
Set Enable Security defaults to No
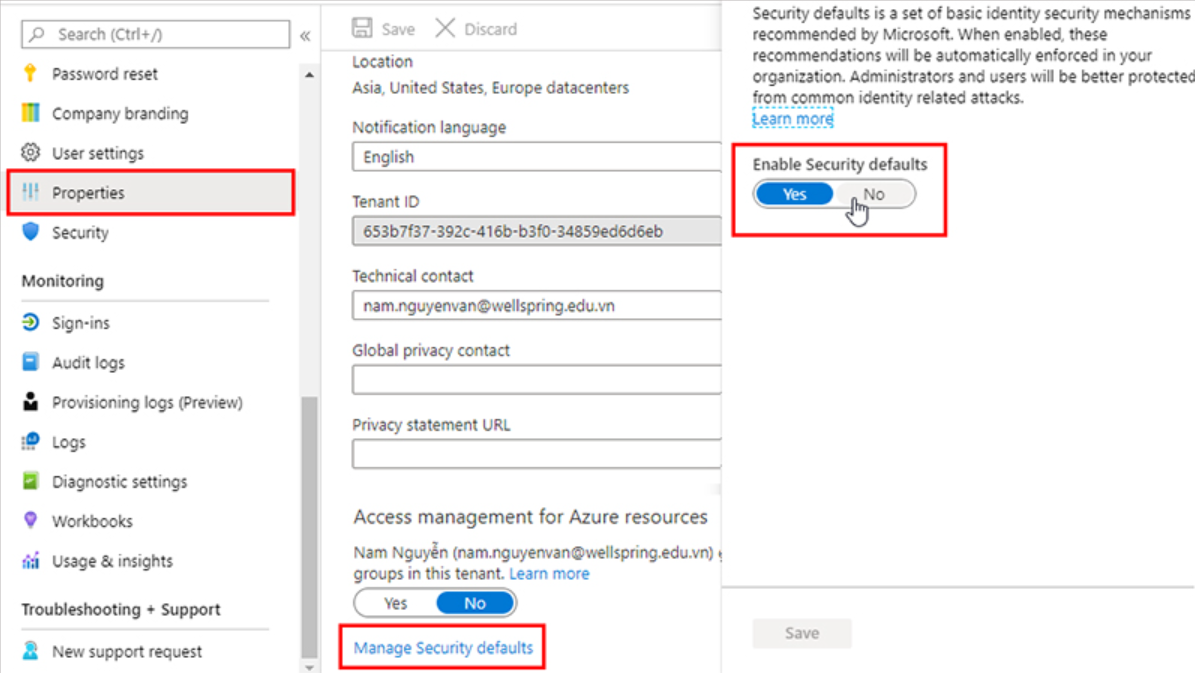(874, 194)
